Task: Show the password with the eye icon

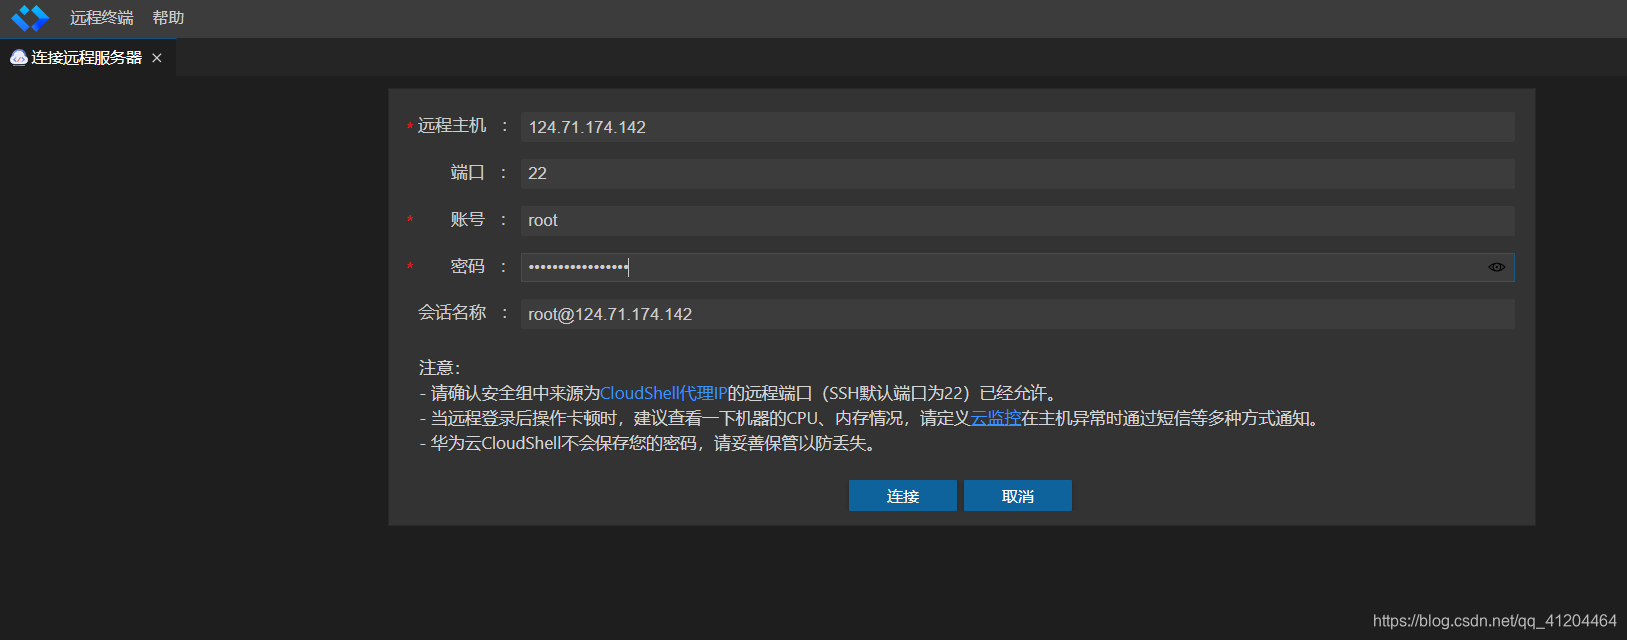Action: tap(1497, 267)
